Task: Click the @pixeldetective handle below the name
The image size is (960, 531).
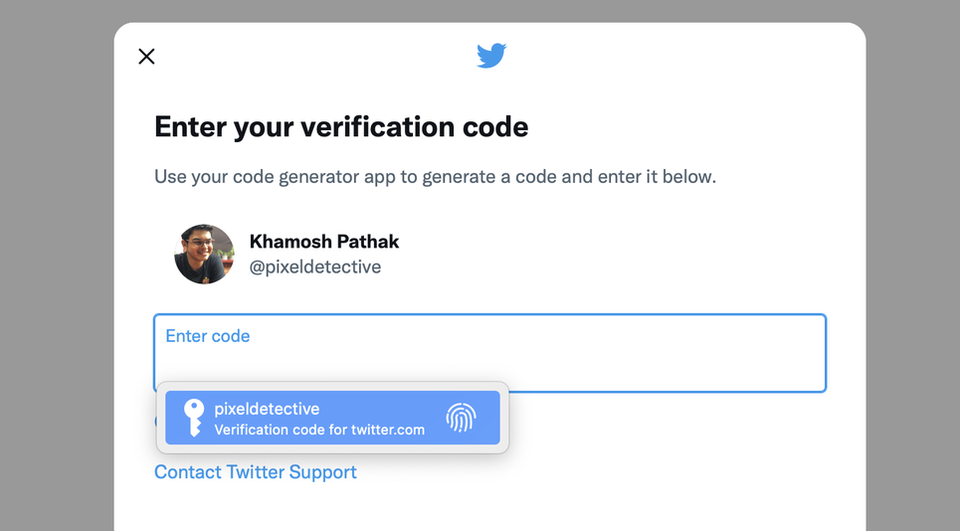Action: pos(315,267)
